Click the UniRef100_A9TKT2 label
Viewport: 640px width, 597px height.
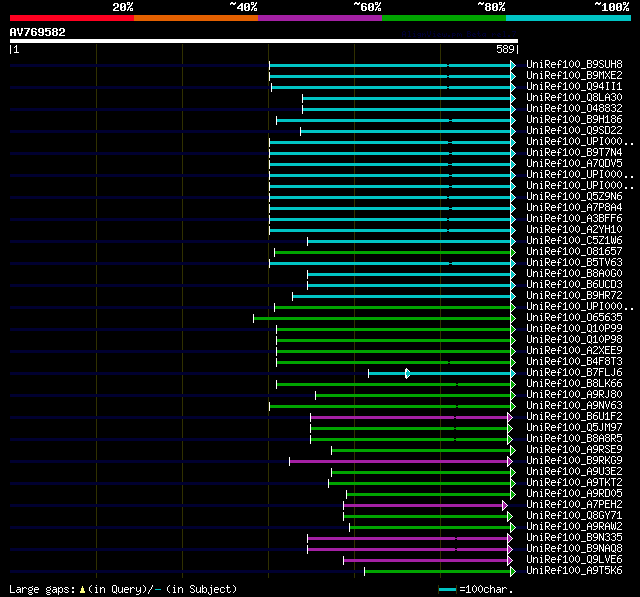click(x=574, y=483)
